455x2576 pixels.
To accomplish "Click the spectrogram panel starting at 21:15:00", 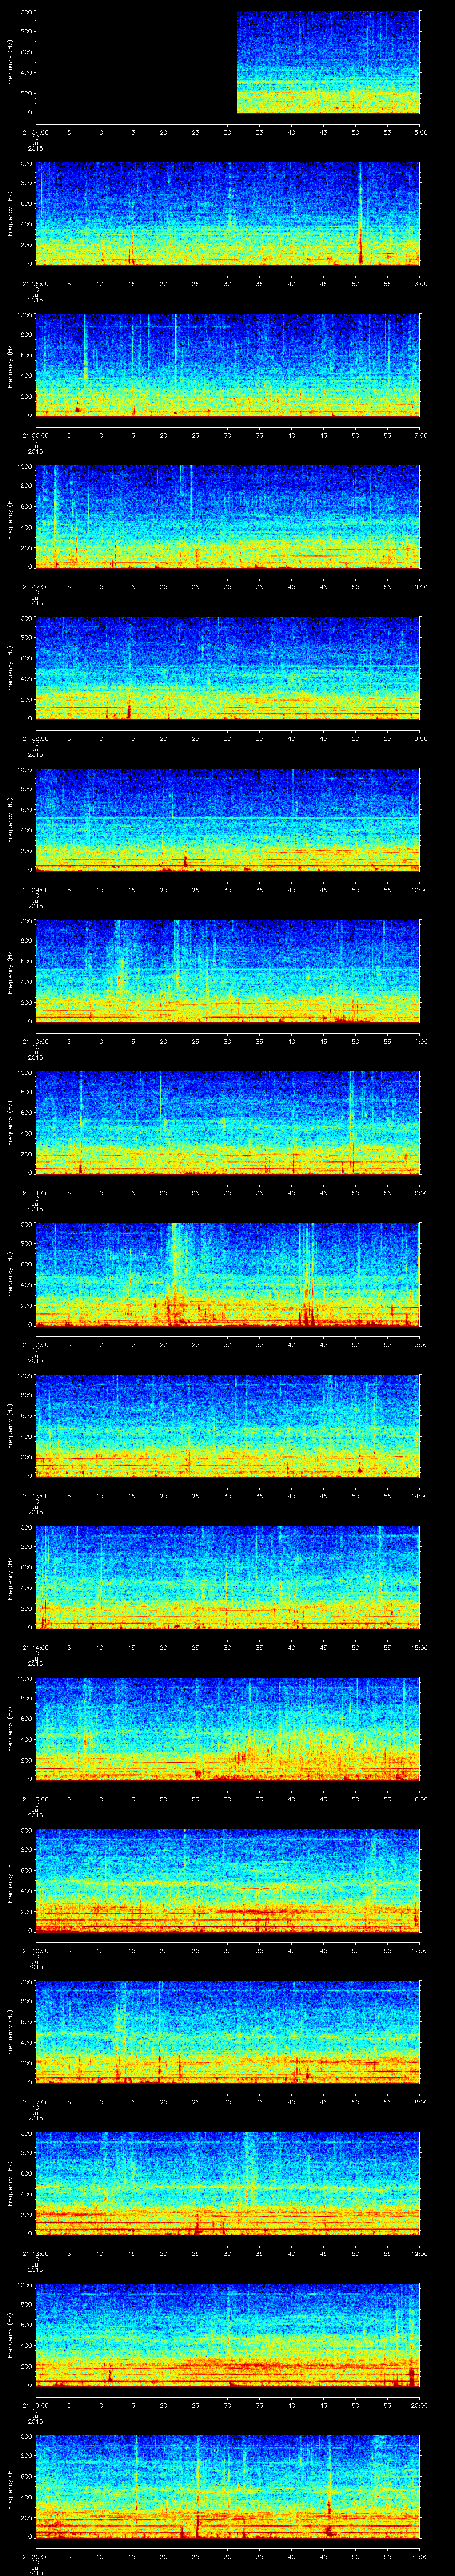I will [228, 1729].
